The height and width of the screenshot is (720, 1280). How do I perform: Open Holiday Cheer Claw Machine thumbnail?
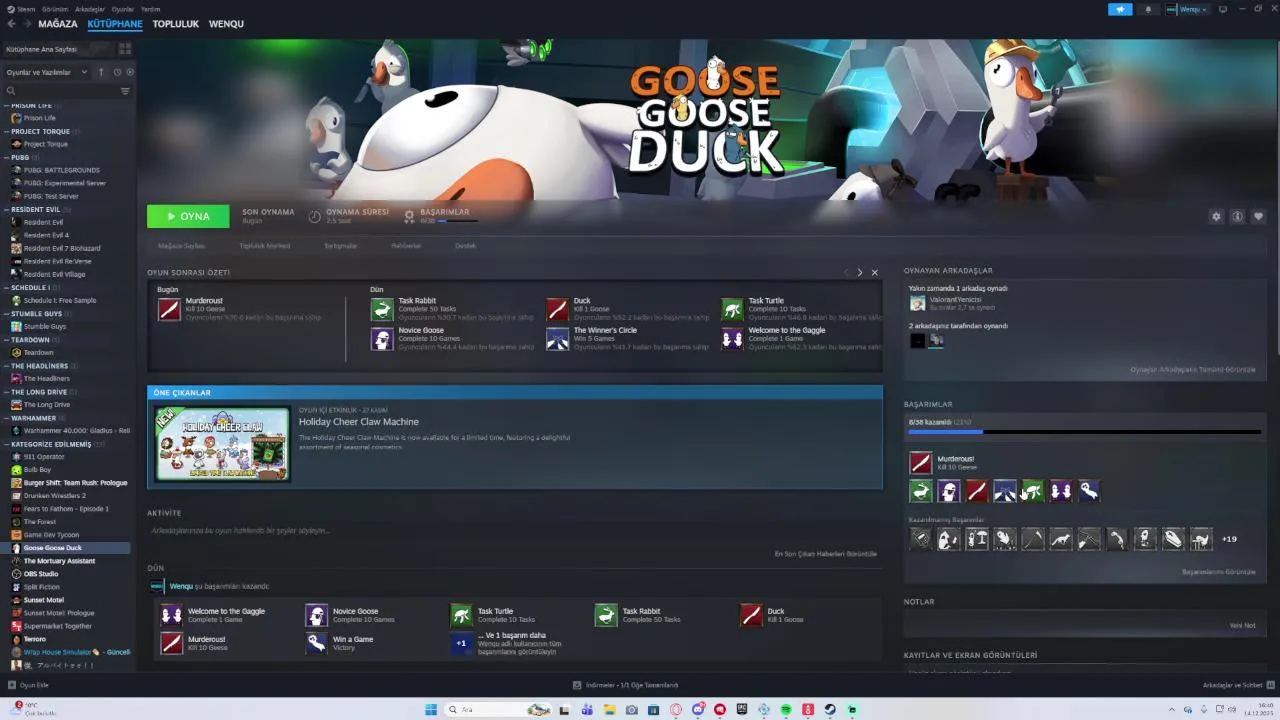(223, 444)
